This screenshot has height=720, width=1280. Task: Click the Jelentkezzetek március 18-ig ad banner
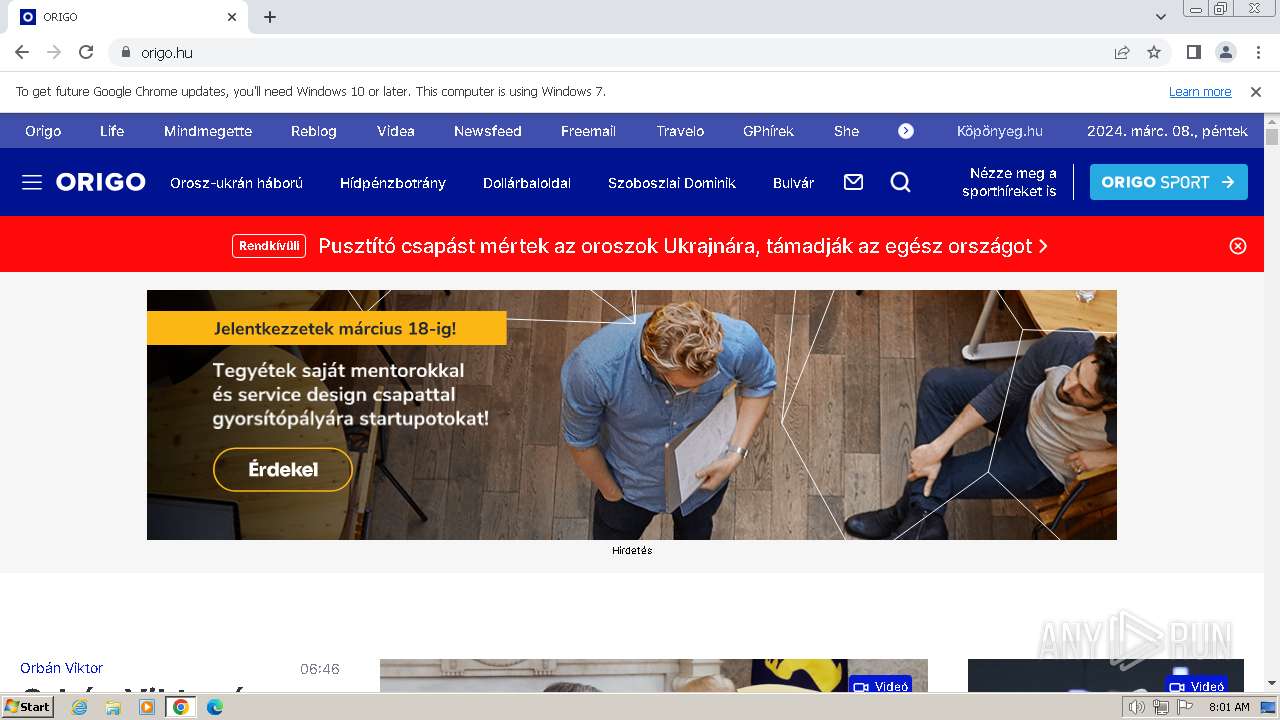pyautogui.click(x=327, y=328)
